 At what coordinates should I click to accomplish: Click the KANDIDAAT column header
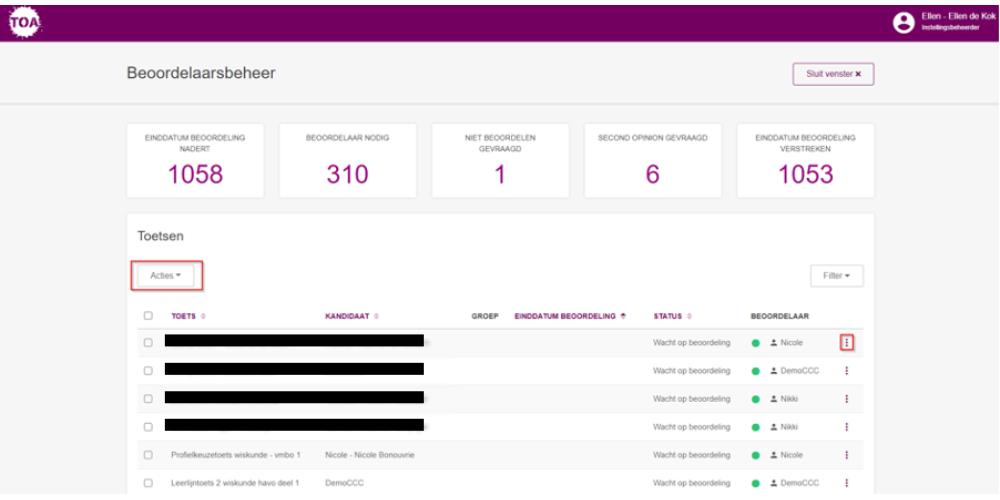348,316
